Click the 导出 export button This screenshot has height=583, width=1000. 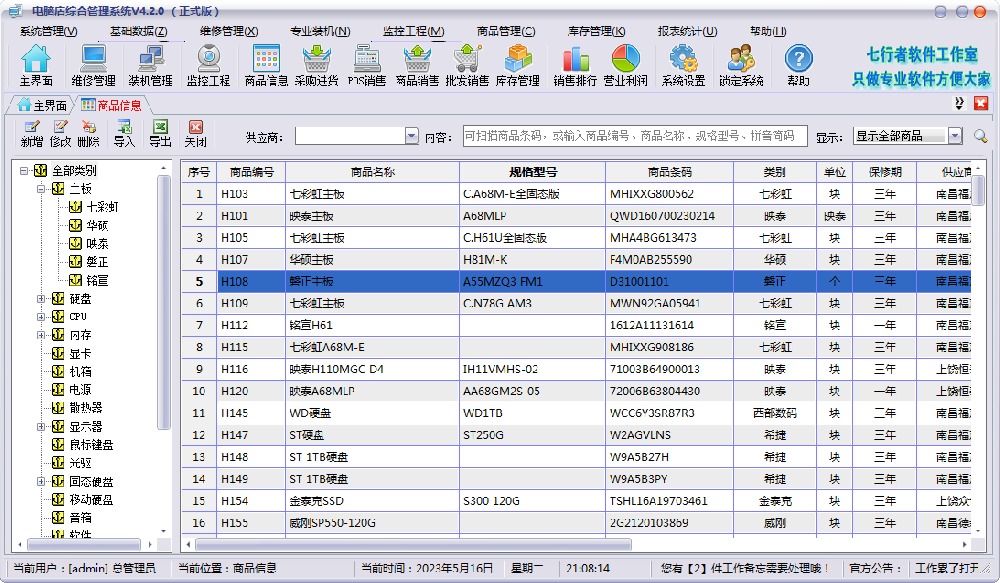point(160,134)
